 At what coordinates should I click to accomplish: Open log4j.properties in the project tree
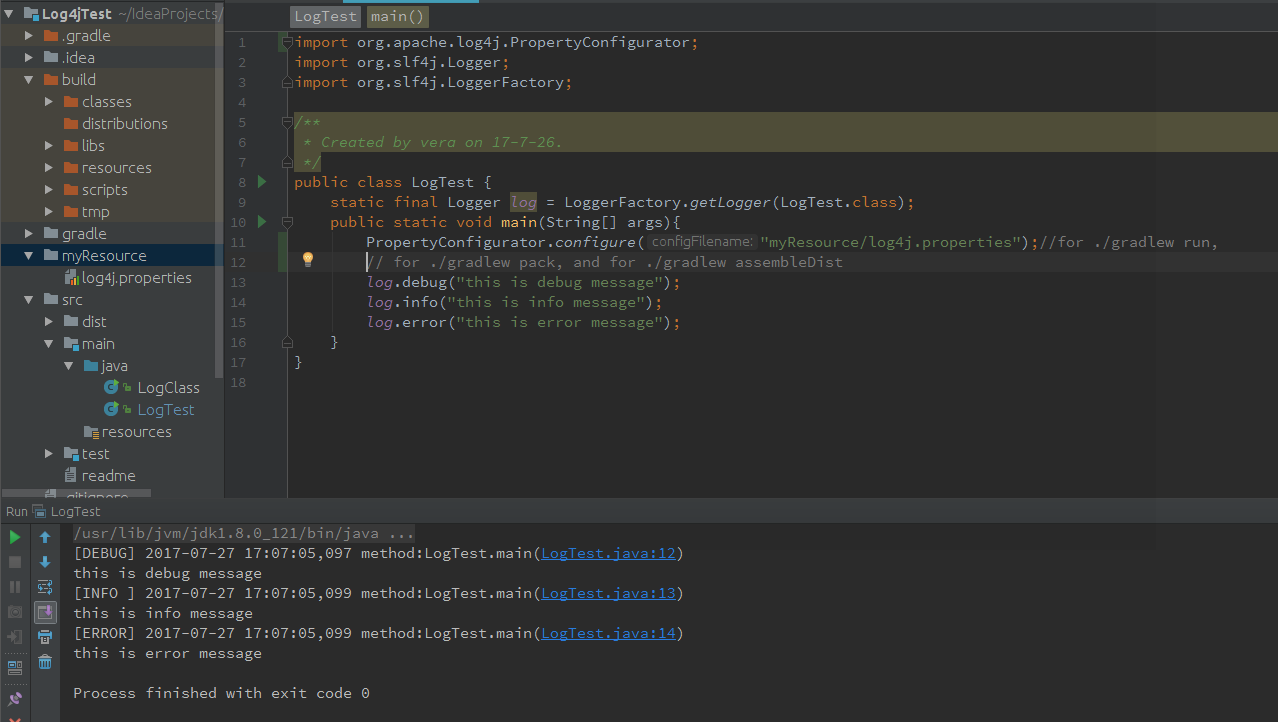[136, 278]
